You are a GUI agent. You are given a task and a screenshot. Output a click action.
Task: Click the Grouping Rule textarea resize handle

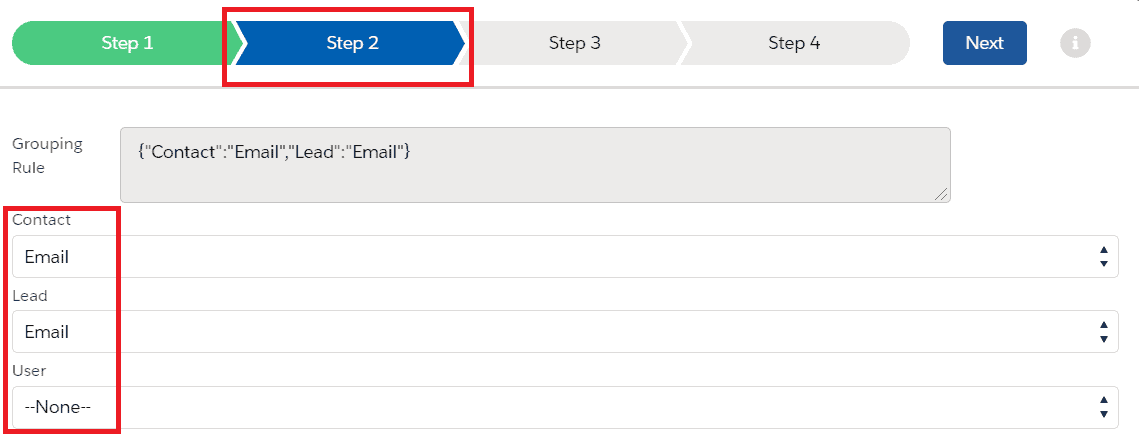(x=941, y=194)
